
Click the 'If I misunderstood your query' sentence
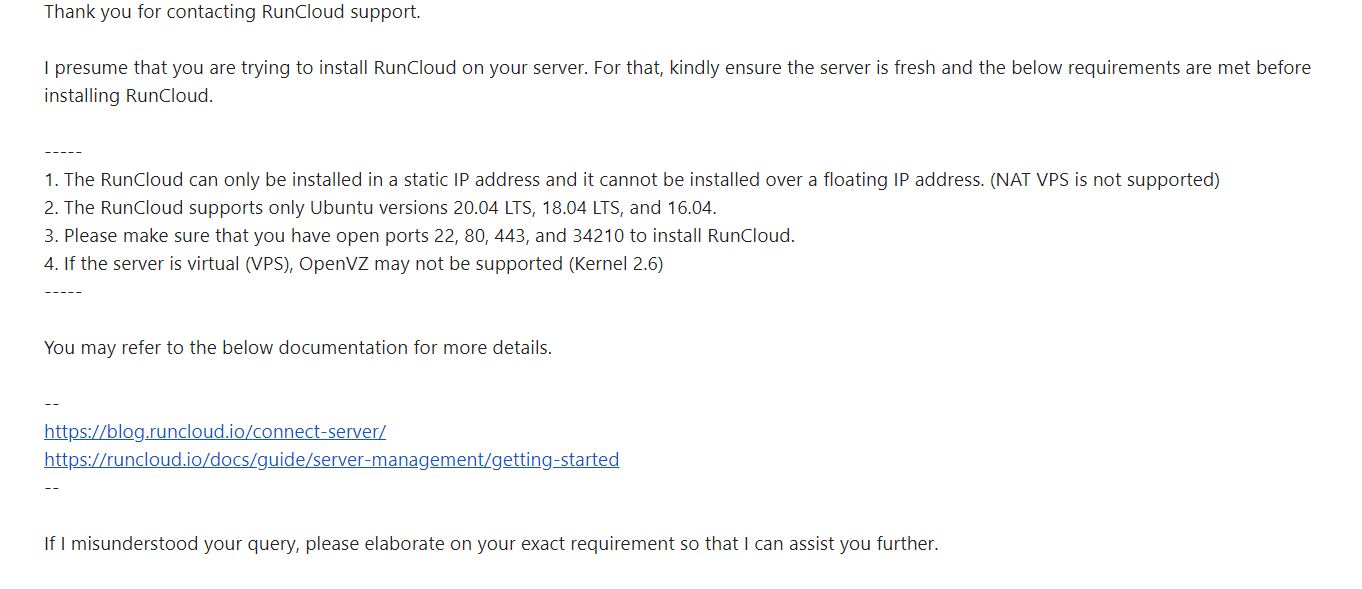[x=491, y=544]
